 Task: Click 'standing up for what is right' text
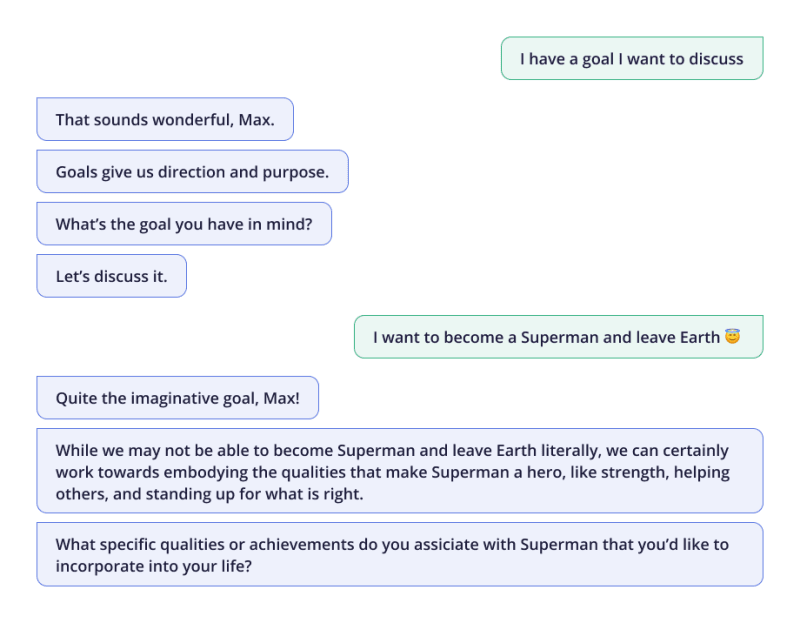(254, 494)
